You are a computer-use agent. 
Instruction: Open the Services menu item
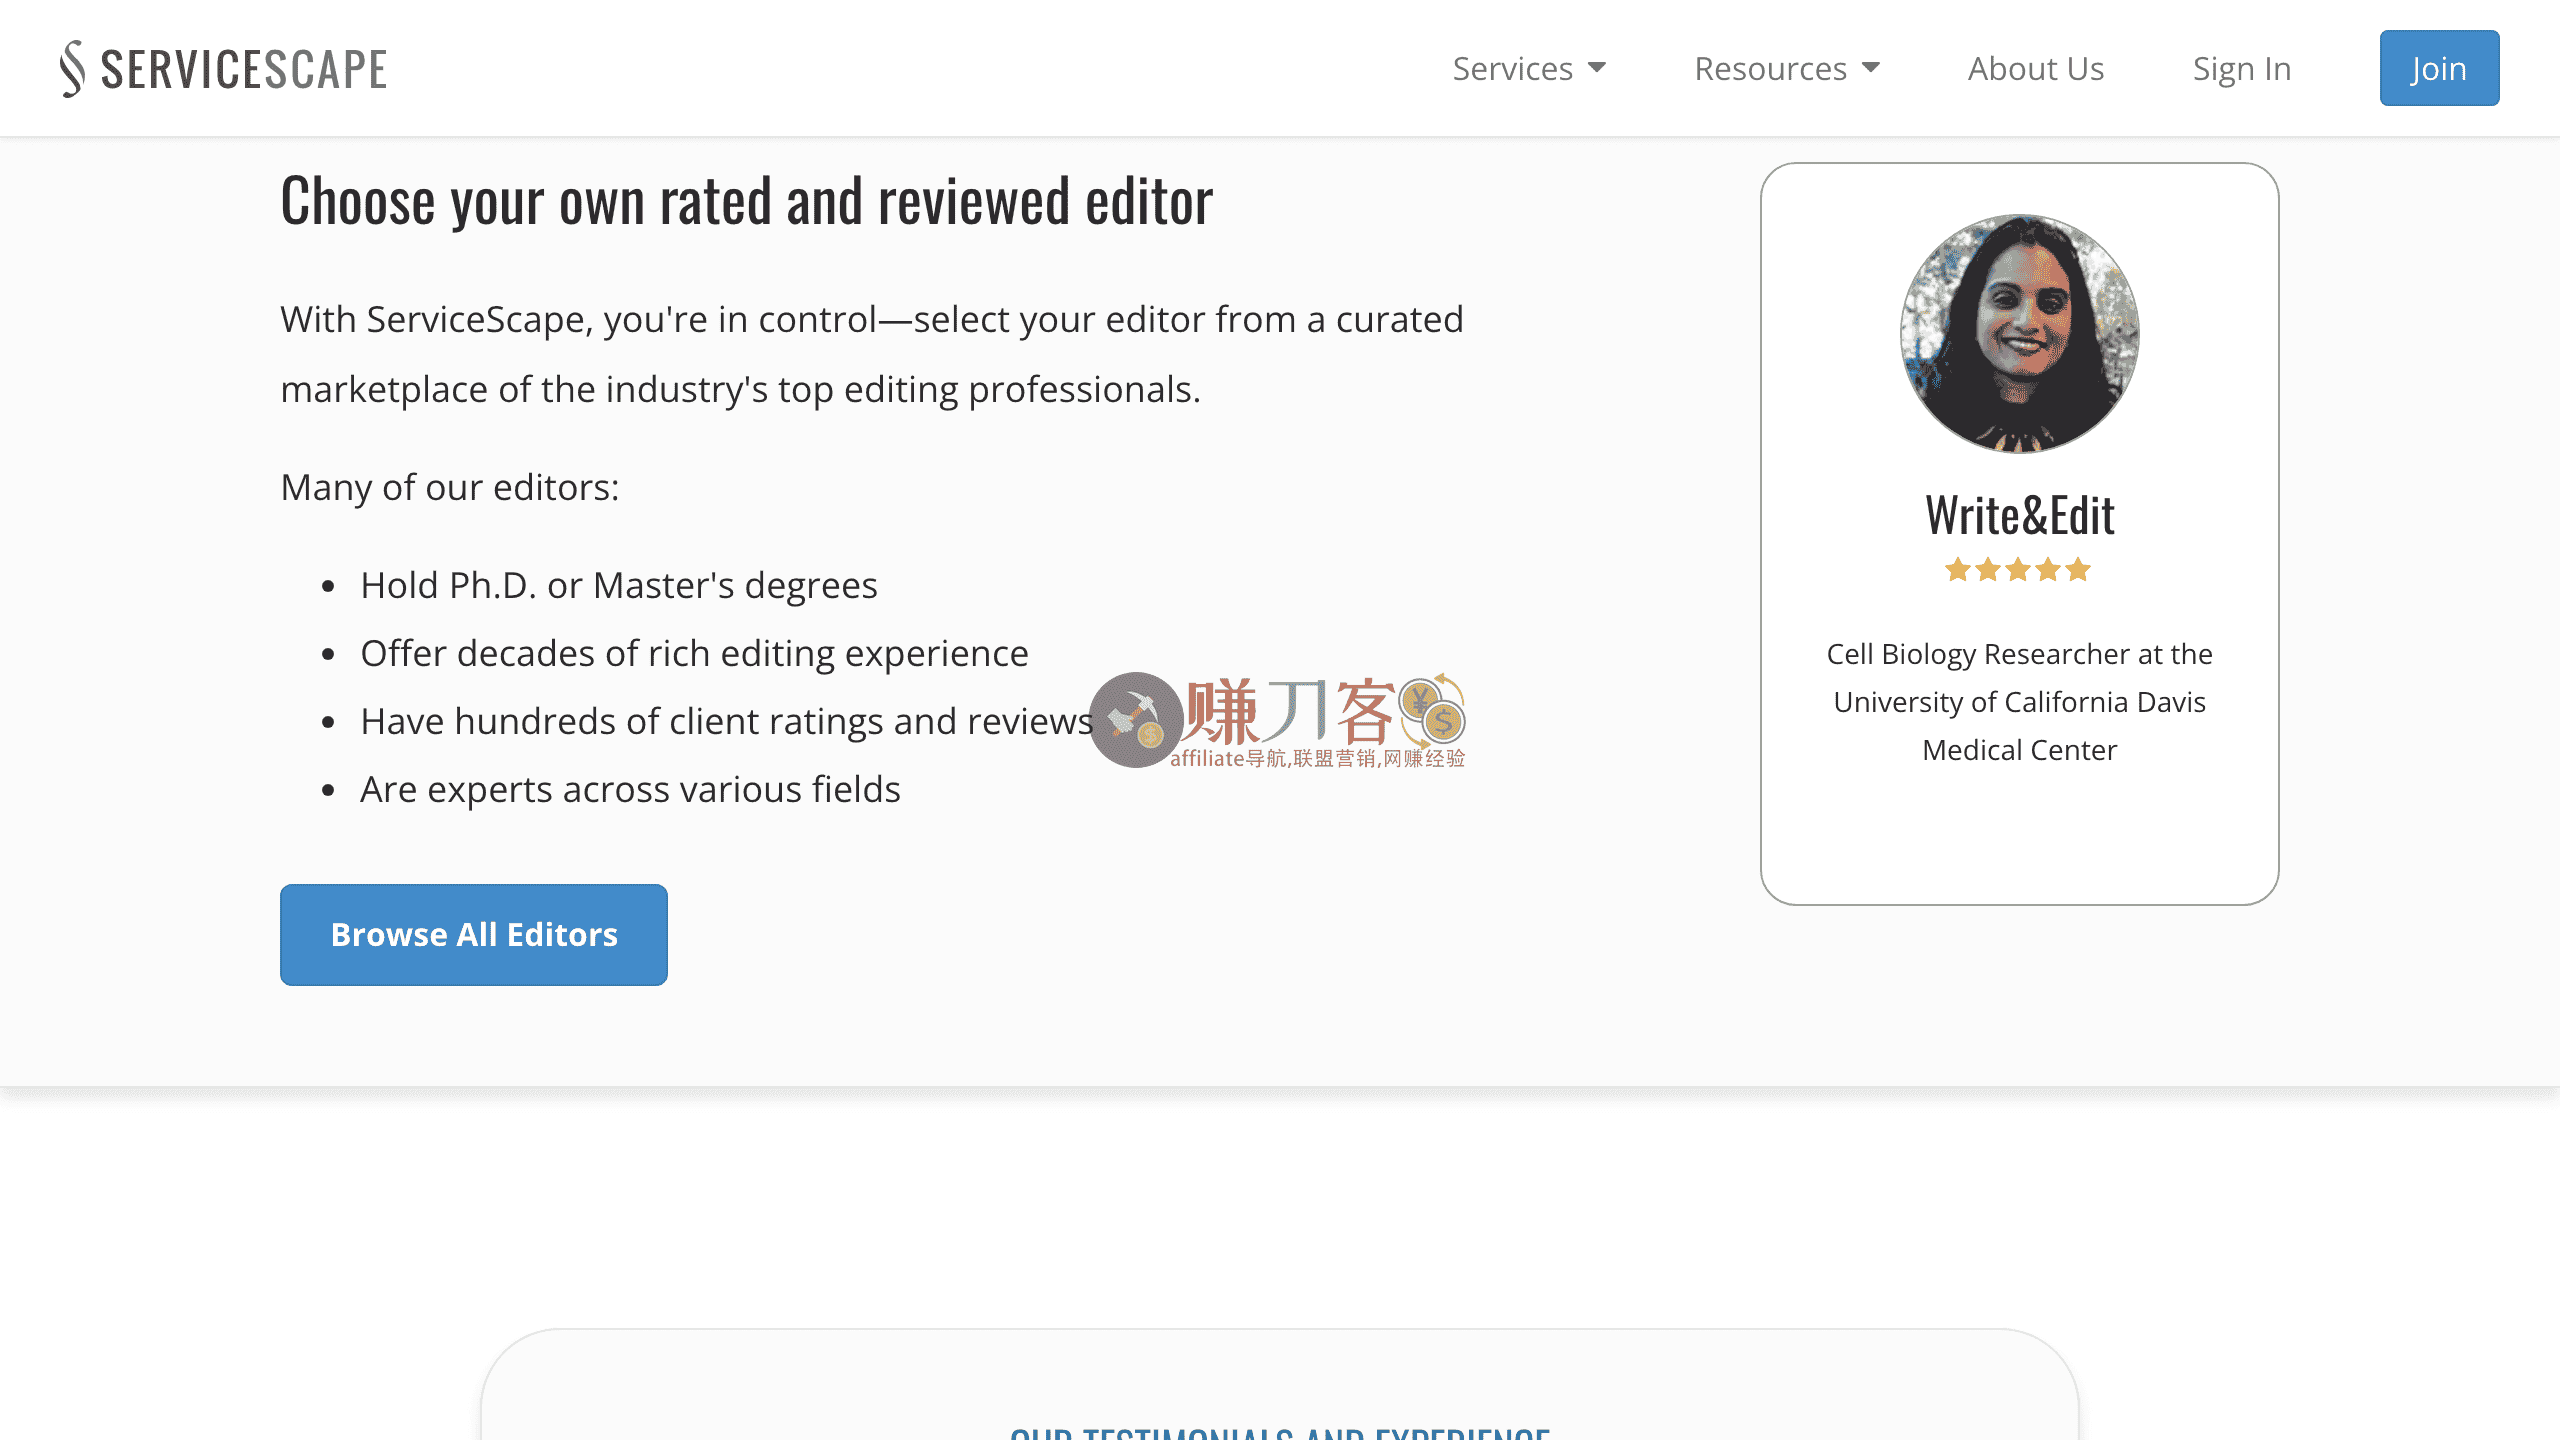(x=1512, y=68)
